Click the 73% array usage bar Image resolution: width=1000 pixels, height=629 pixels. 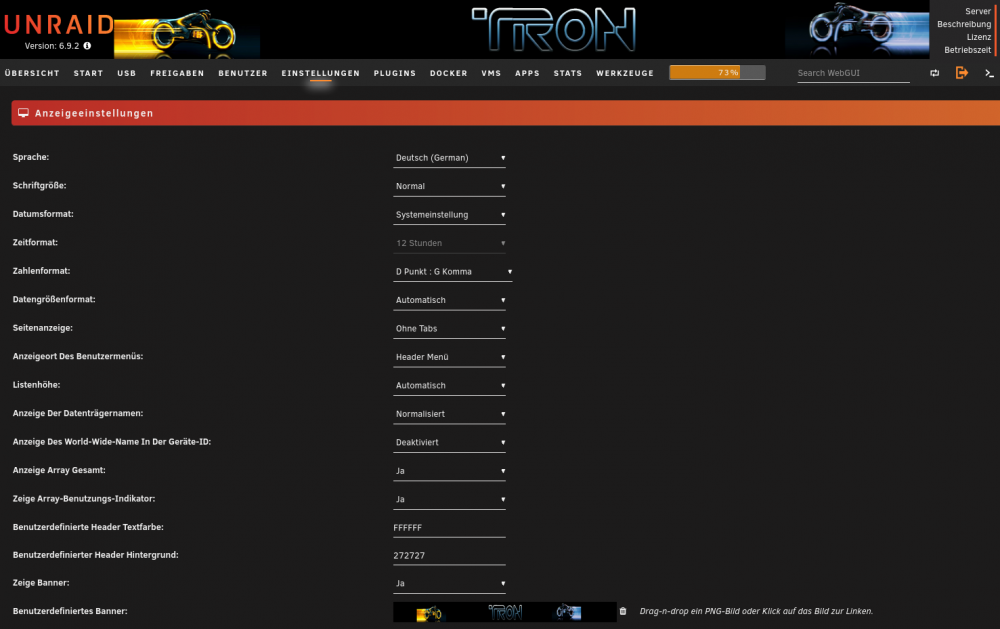717,73
